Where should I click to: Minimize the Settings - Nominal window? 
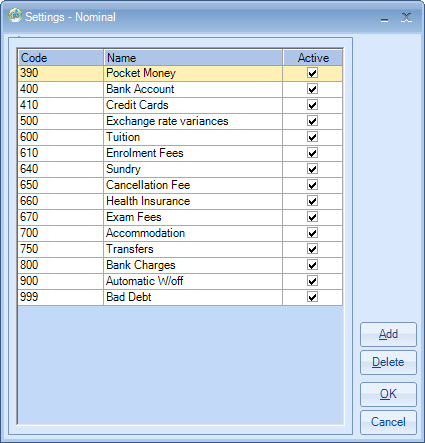(x=384, y=18)
